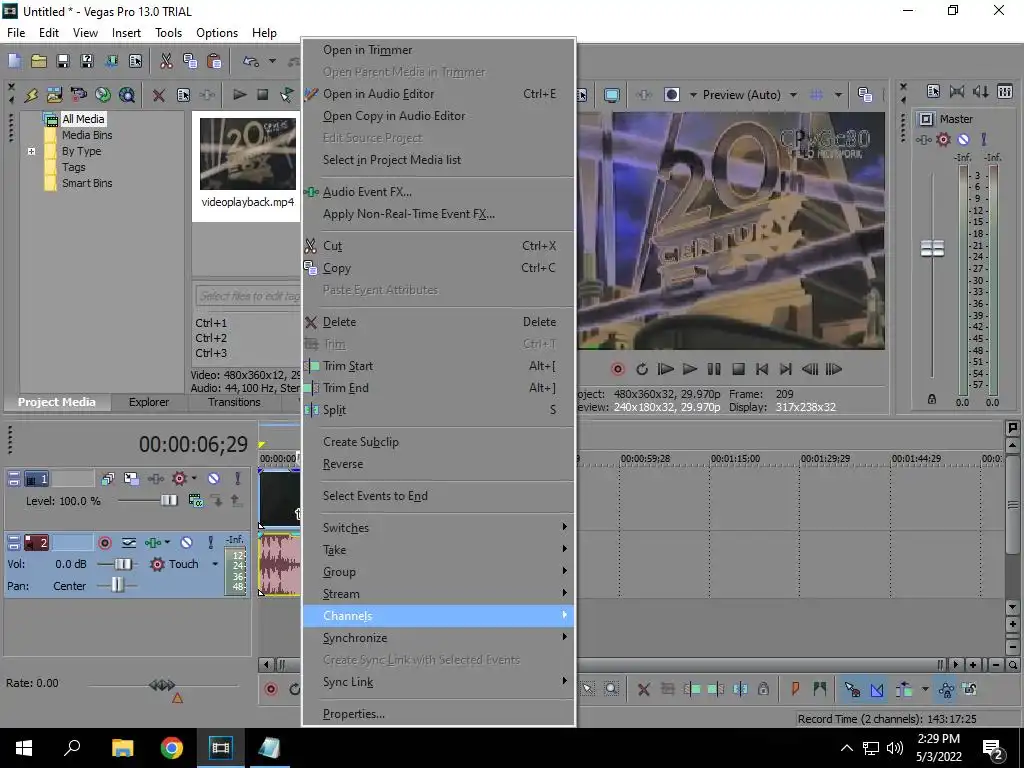Click the Zoom edit tool magnifier icon

pos(611,689)
